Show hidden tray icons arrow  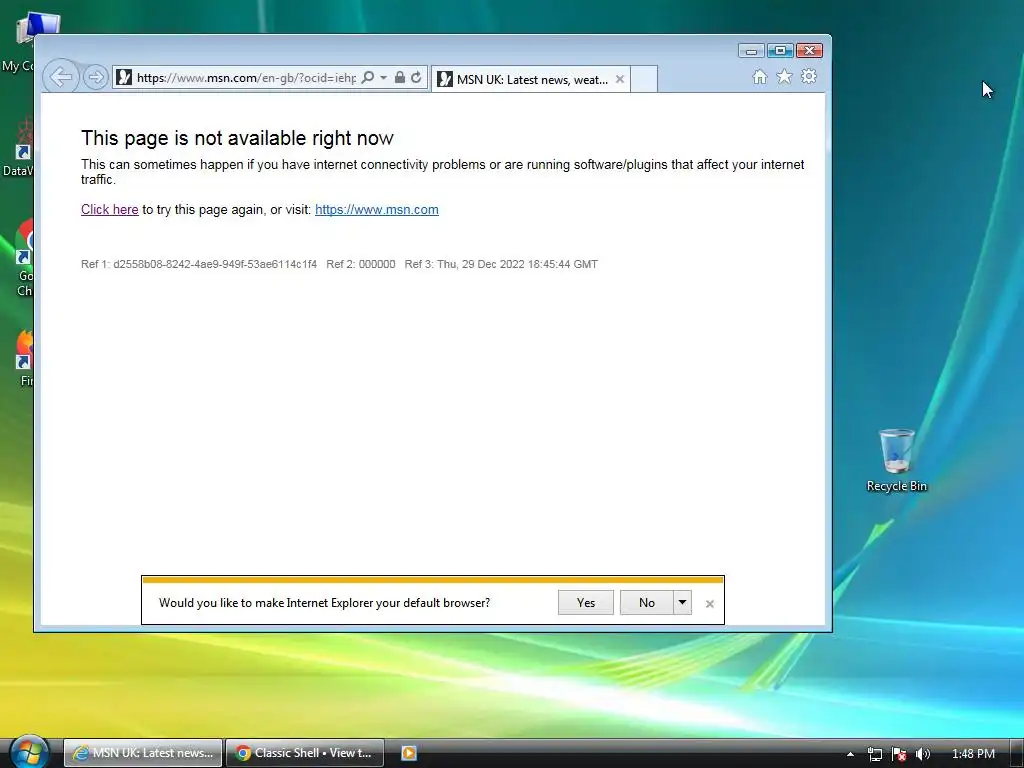(850, 754)
